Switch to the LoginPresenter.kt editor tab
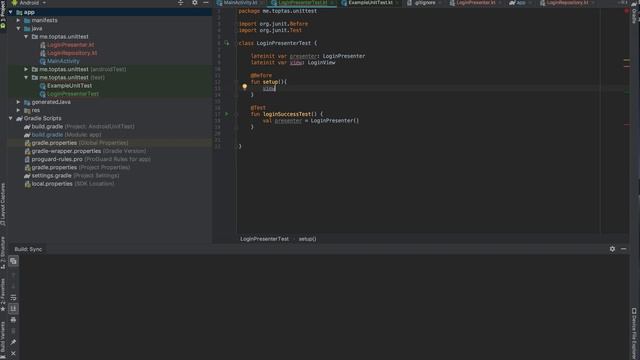The height and width of the screenshot is (360, 640). coord(476,3)
